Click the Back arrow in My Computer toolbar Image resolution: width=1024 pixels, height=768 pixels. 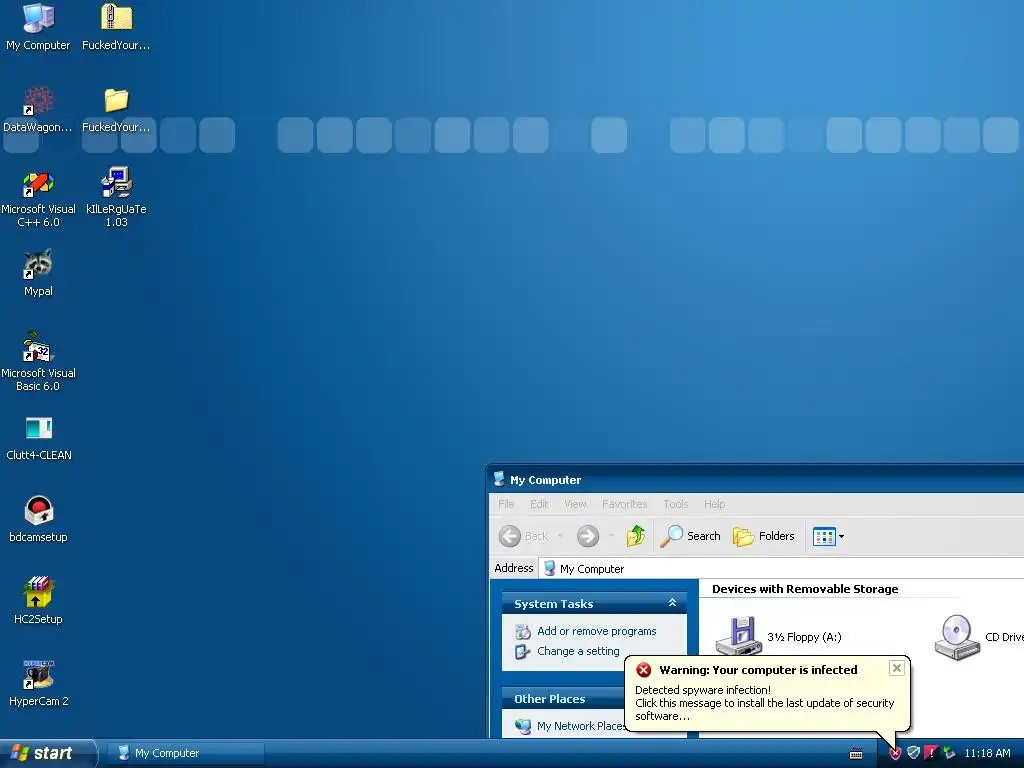pyautogui.click(x=524, y=536)
